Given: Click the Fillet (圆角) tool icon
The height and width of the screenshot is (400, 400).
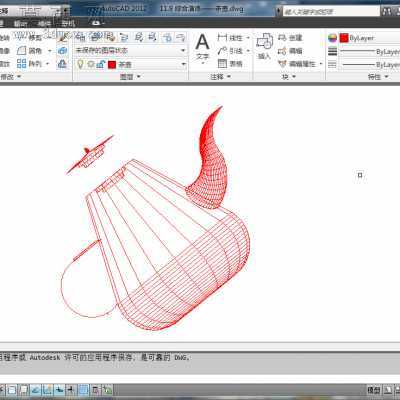Looking at the screenshot, I should click(x=21, y=51).
